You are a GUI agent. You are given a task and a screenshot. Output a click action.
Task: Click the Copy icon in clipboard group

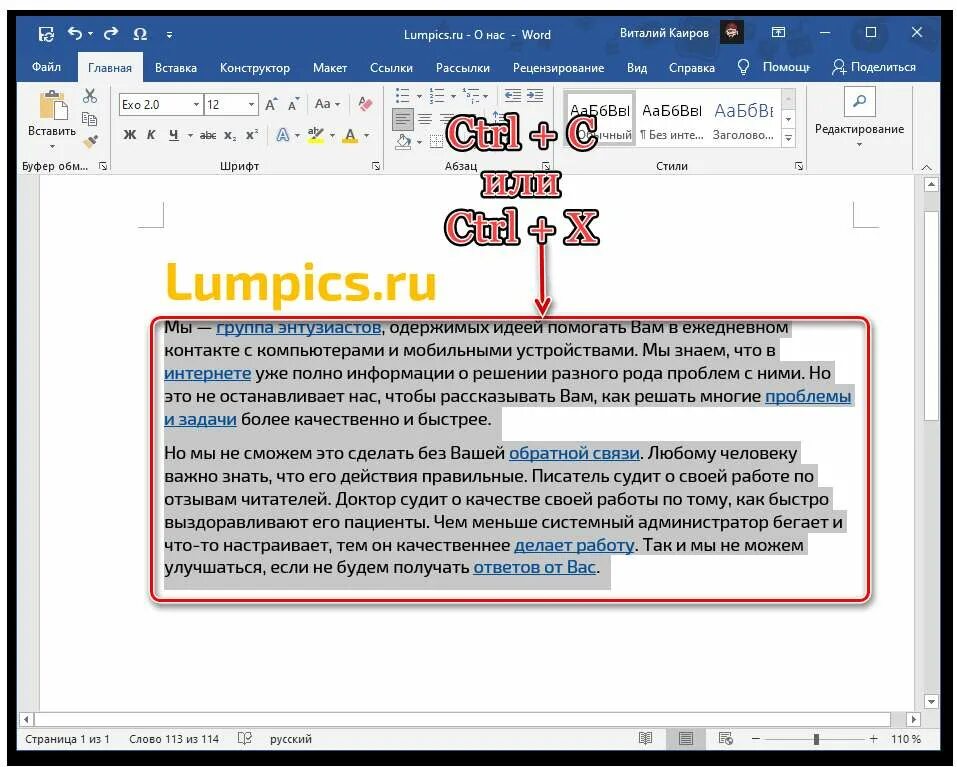click(90, 118)
